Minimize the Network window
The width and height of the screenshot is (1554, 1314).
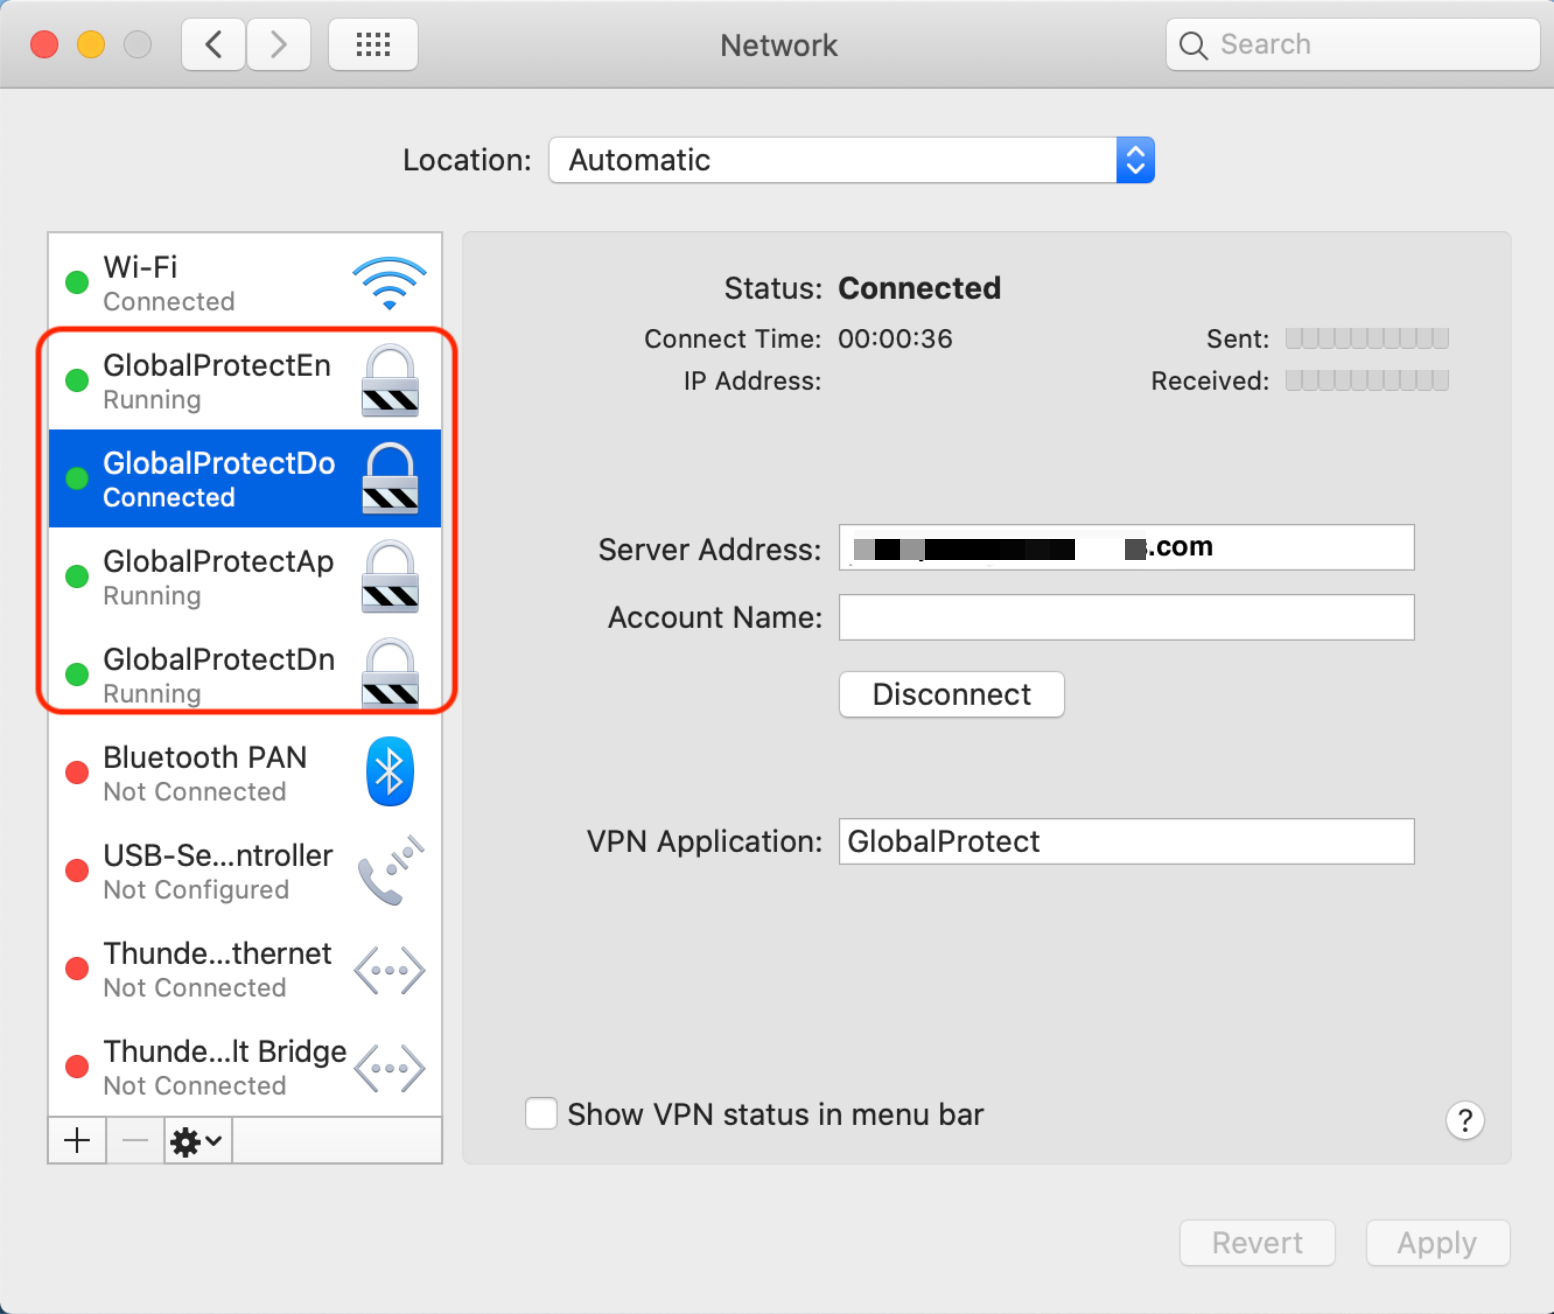pos(91,45)
